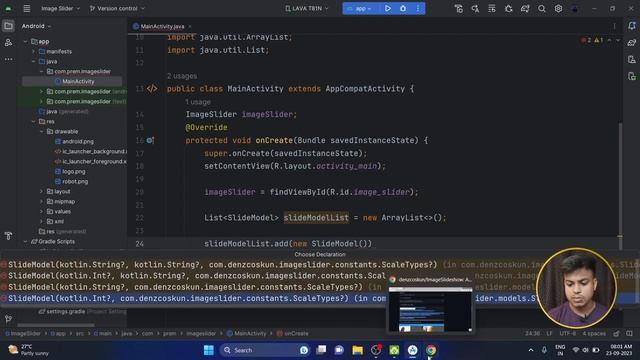Viewport: 640px width, 360px height.
Task: Open File Explorer from taskbar
Action: (358, 350)
